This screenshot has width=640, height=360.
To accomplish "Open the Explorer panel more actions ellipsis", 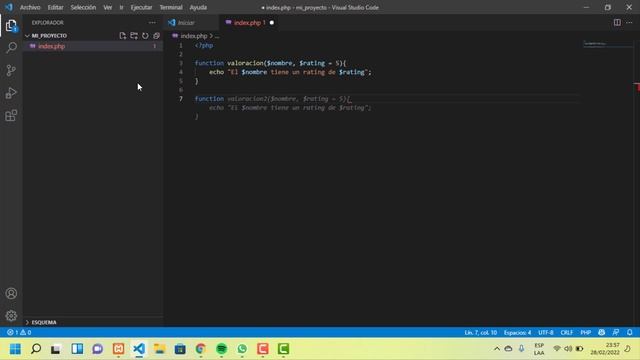I will point(152,23).
